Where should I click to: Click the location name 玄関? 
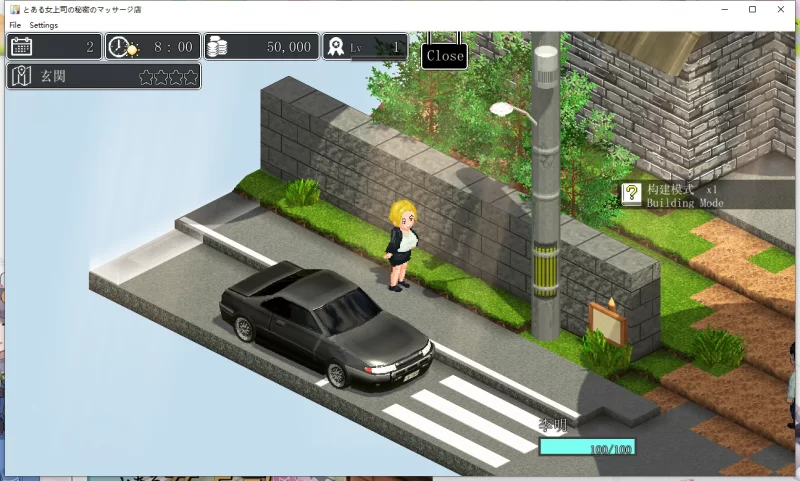point(53,77)
